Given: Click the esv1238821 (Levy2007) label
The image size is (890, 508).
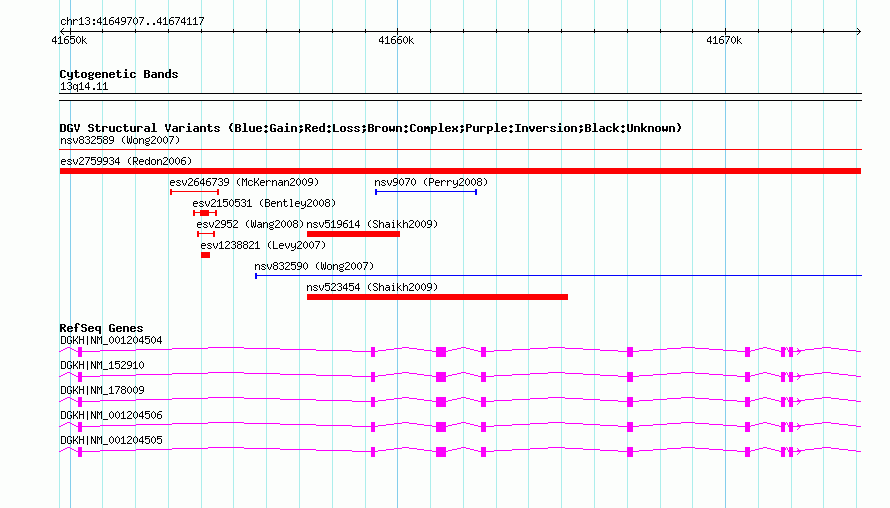Looking at the screenshot, I should click(263, 245).
